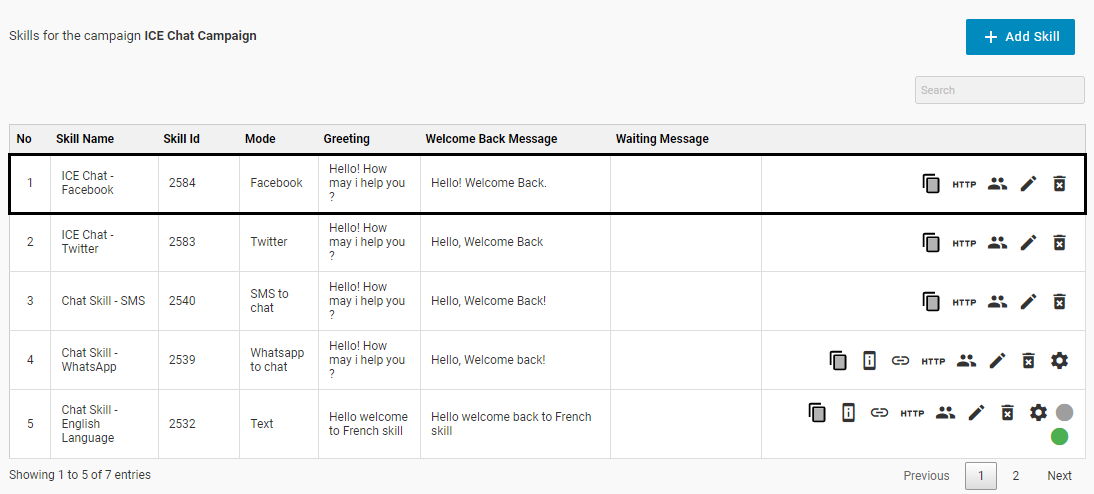Open mobile info icon for English Language skill
The image size is (1094, 494).
coord(848,413)
